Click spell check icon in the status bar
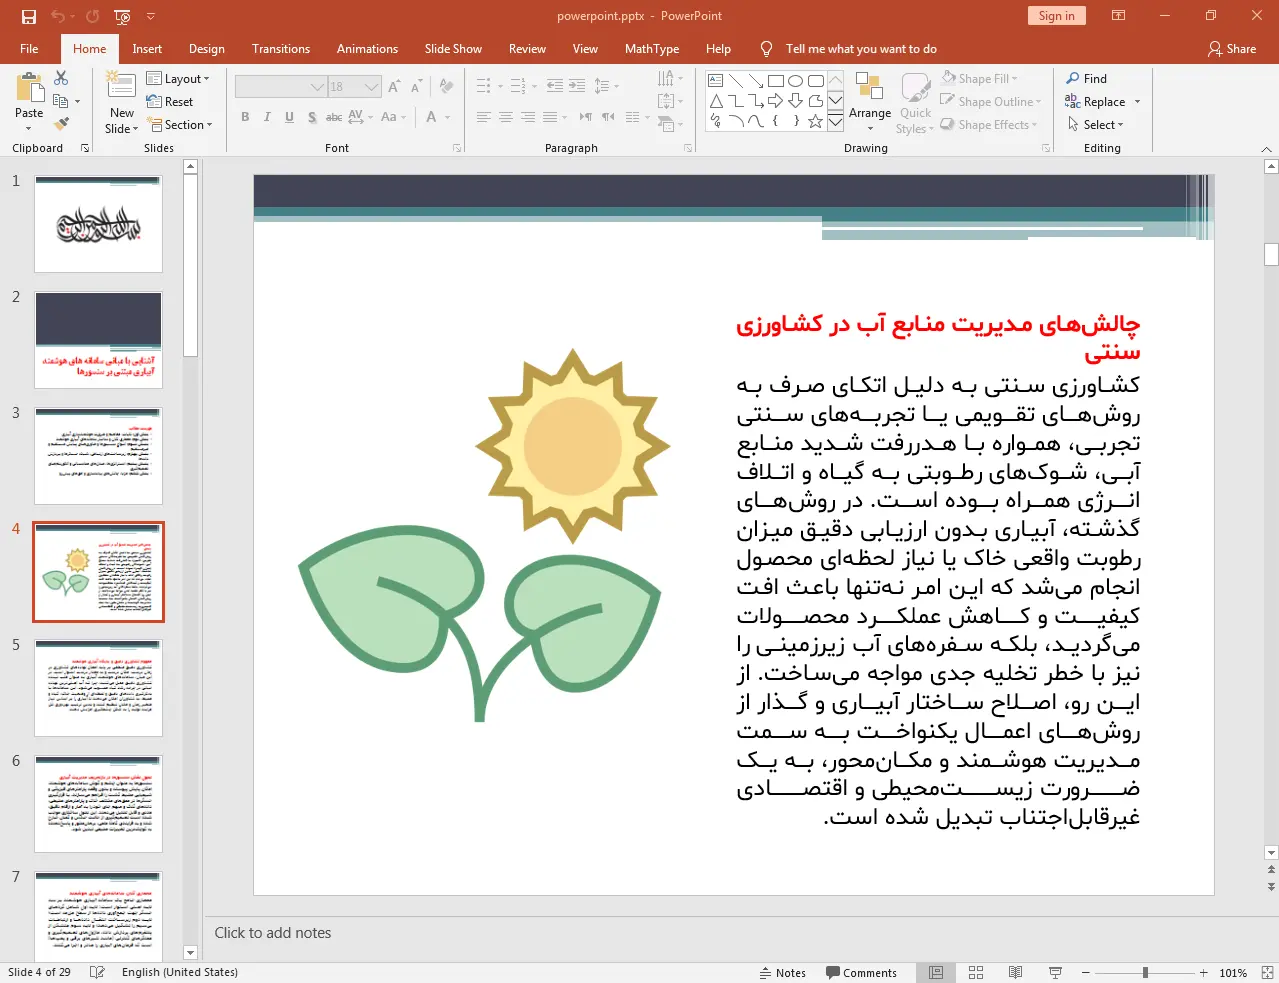The height and width of the screenshot is (983, 1279). pyautogui.click(x=97, y=972)
